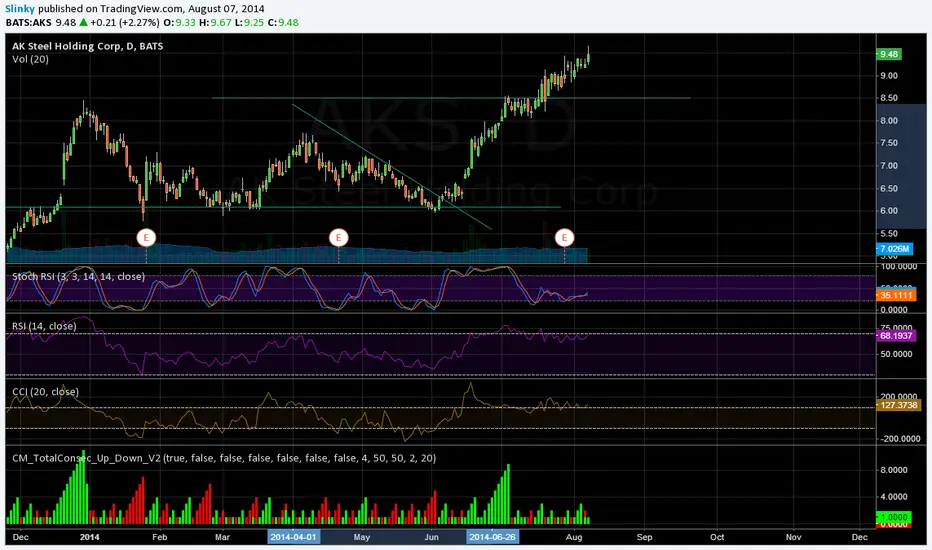The image size is (932, 550).
Task: Click the 8.50 price axis label
Action: pos(889,98)
